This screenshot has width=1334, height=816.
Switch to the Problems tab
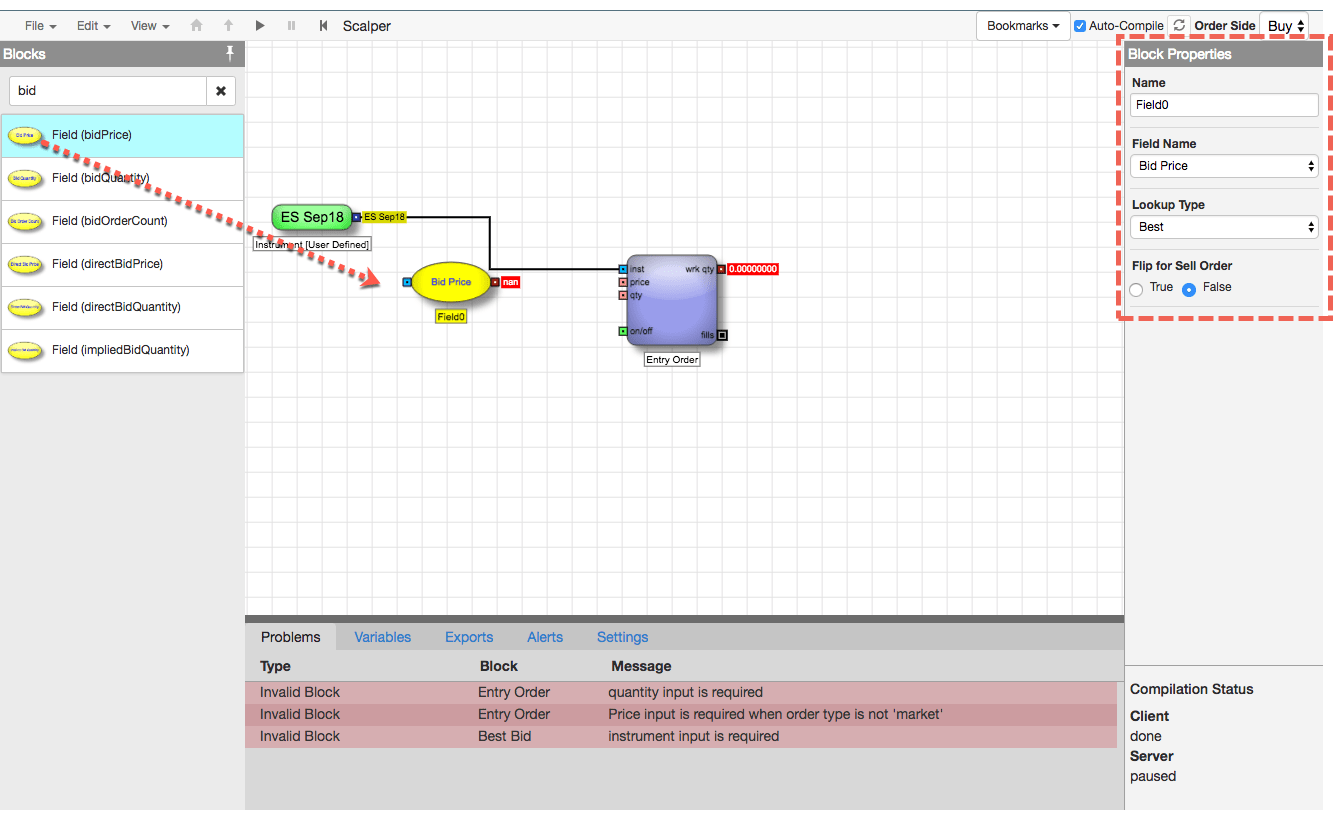click(291, 637)
